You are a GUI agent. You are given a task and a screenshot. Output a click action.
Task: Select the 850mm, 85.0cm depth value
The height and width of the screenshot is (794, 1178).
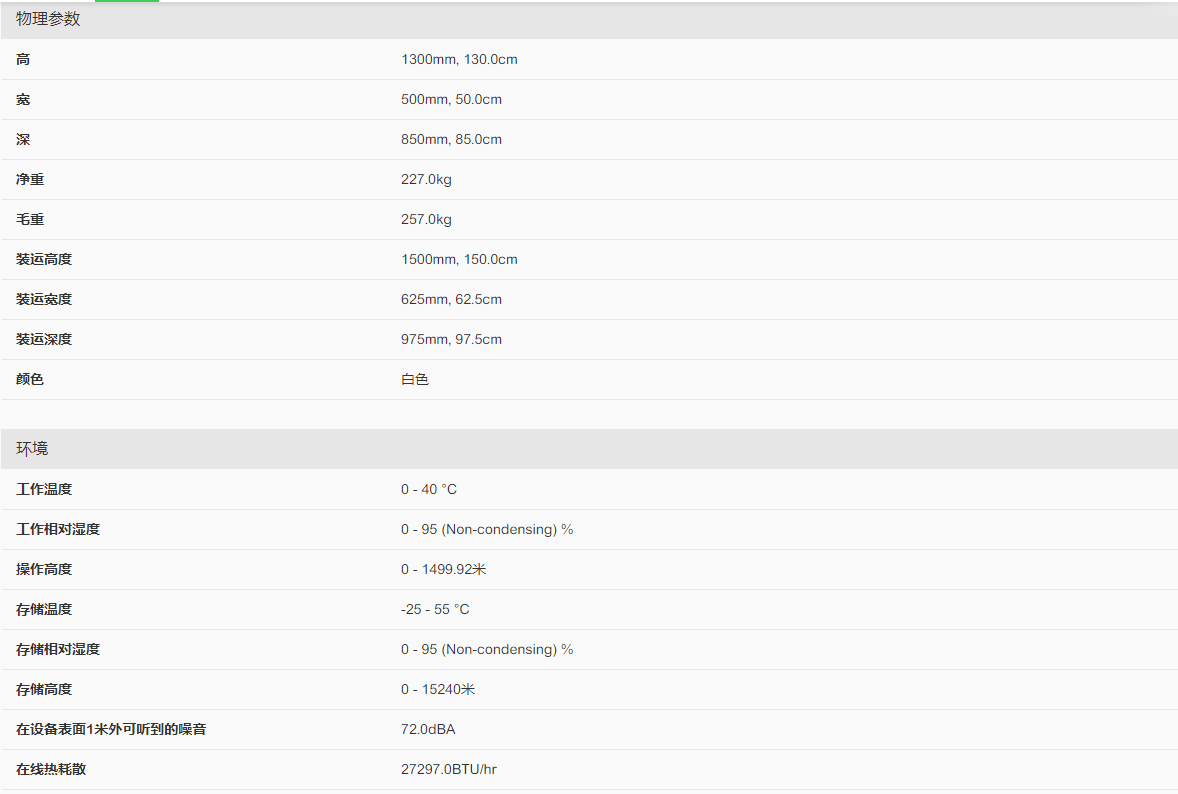coord(451,140)
